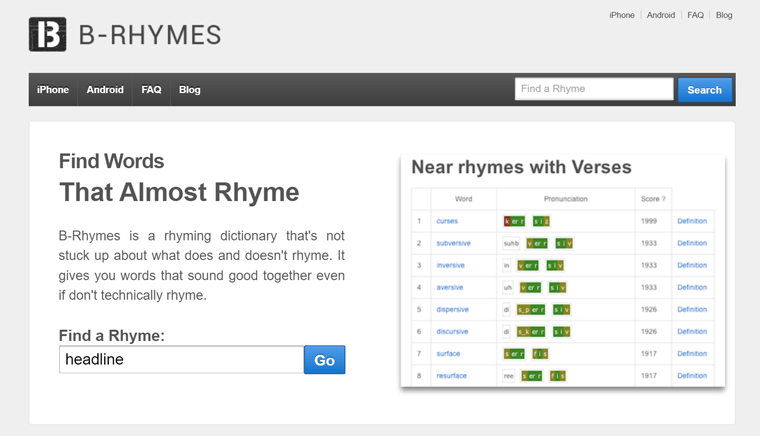Click the Find a Rhyme field containing headline
760x436 pixels.
(x=181, y=359)
